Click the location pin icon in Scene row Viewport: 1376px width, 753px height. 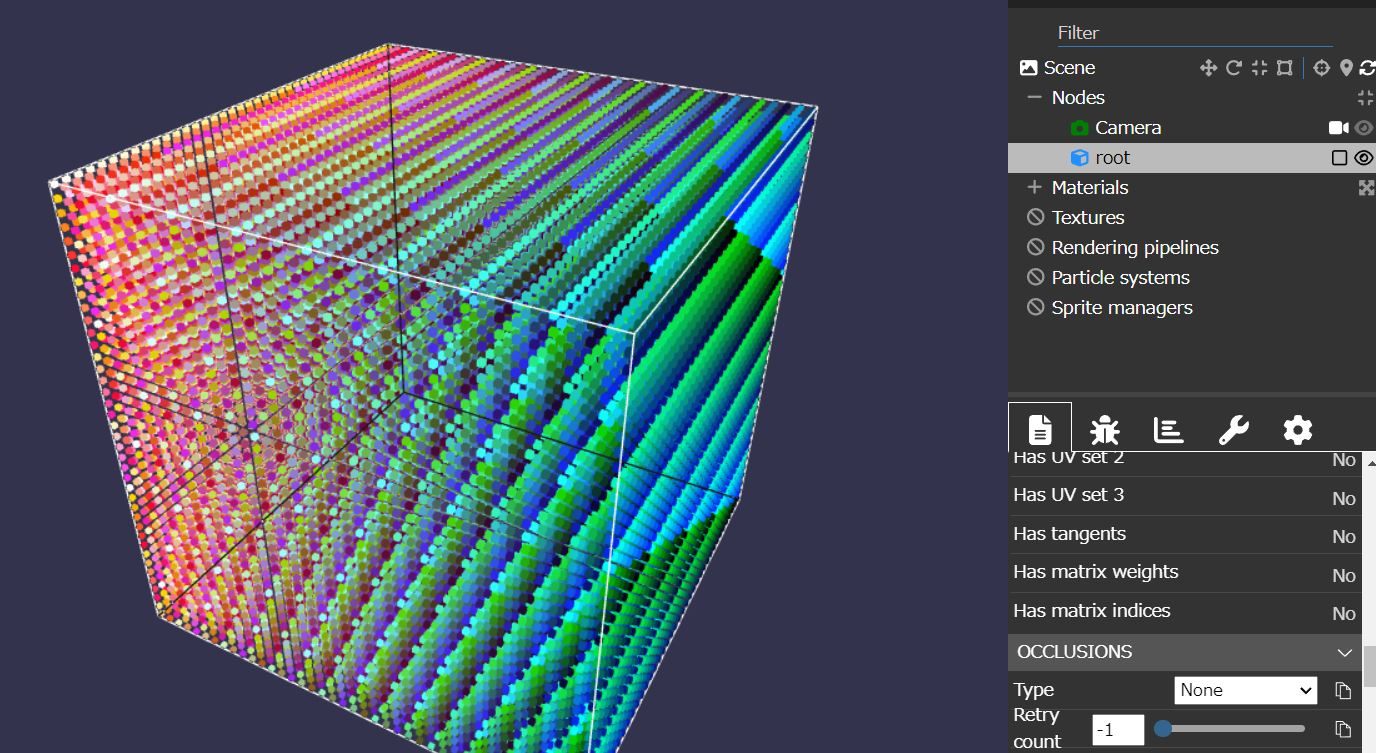click(x=1346, y=68)
